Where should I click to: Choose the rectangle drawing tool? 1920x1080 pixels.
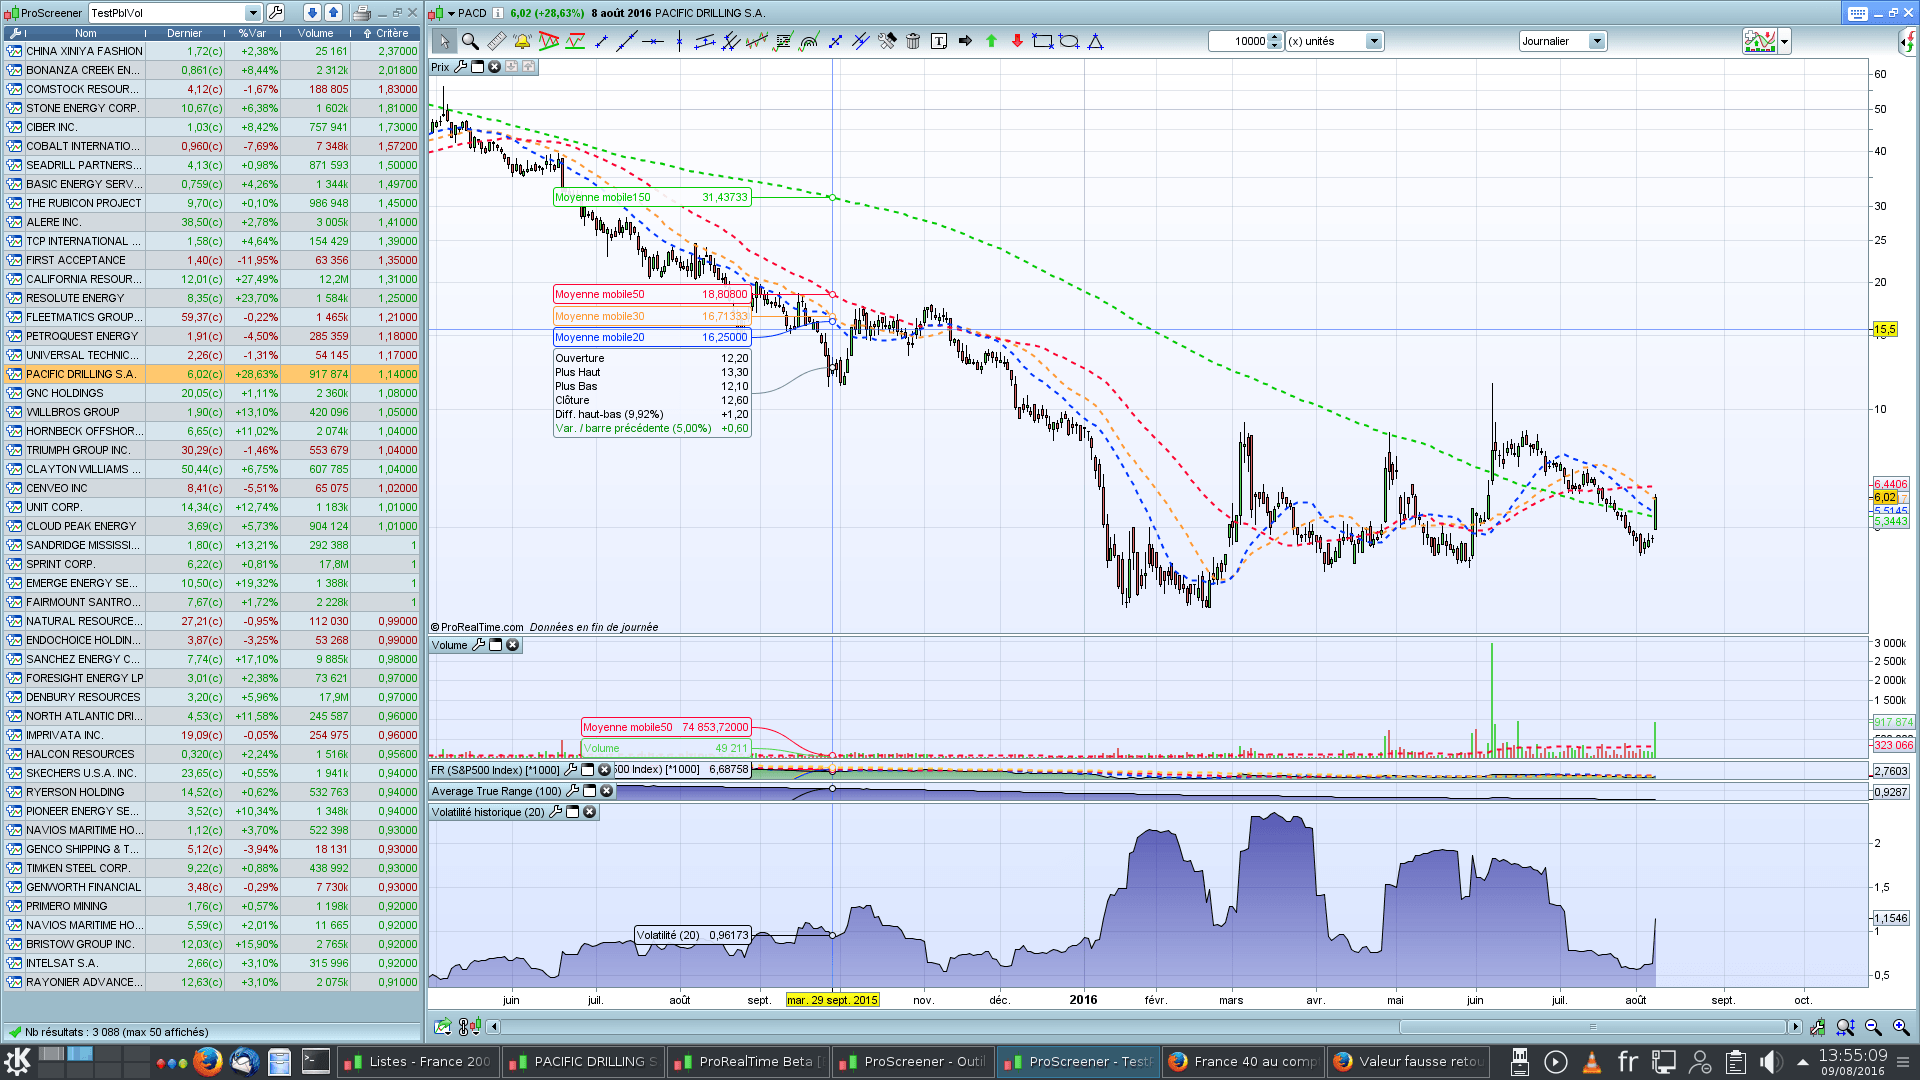pyautogui.click(x=1043, y=41)
